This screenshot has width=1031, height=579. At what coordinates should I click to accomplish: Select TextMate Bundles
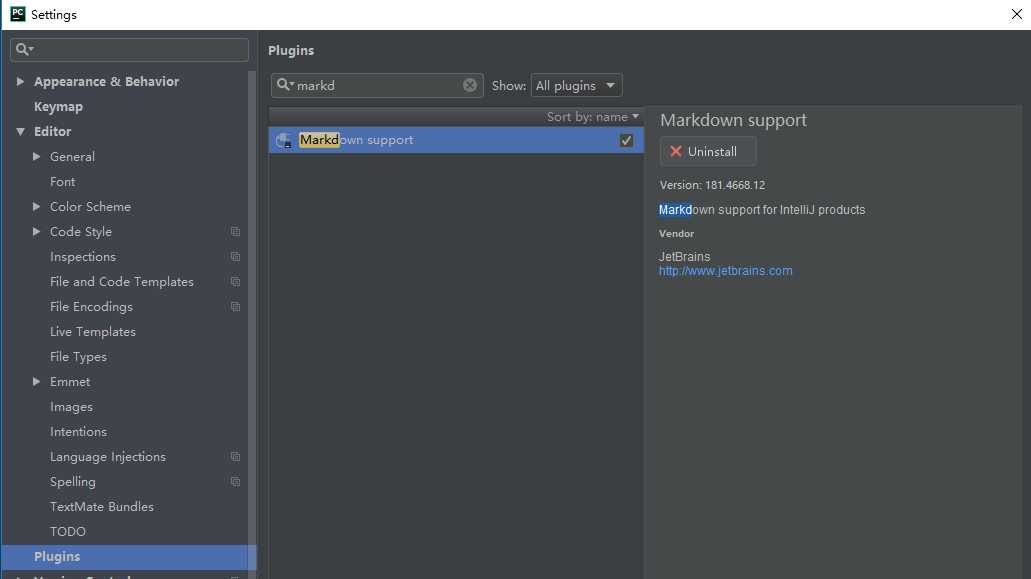(x=102, y=506)
